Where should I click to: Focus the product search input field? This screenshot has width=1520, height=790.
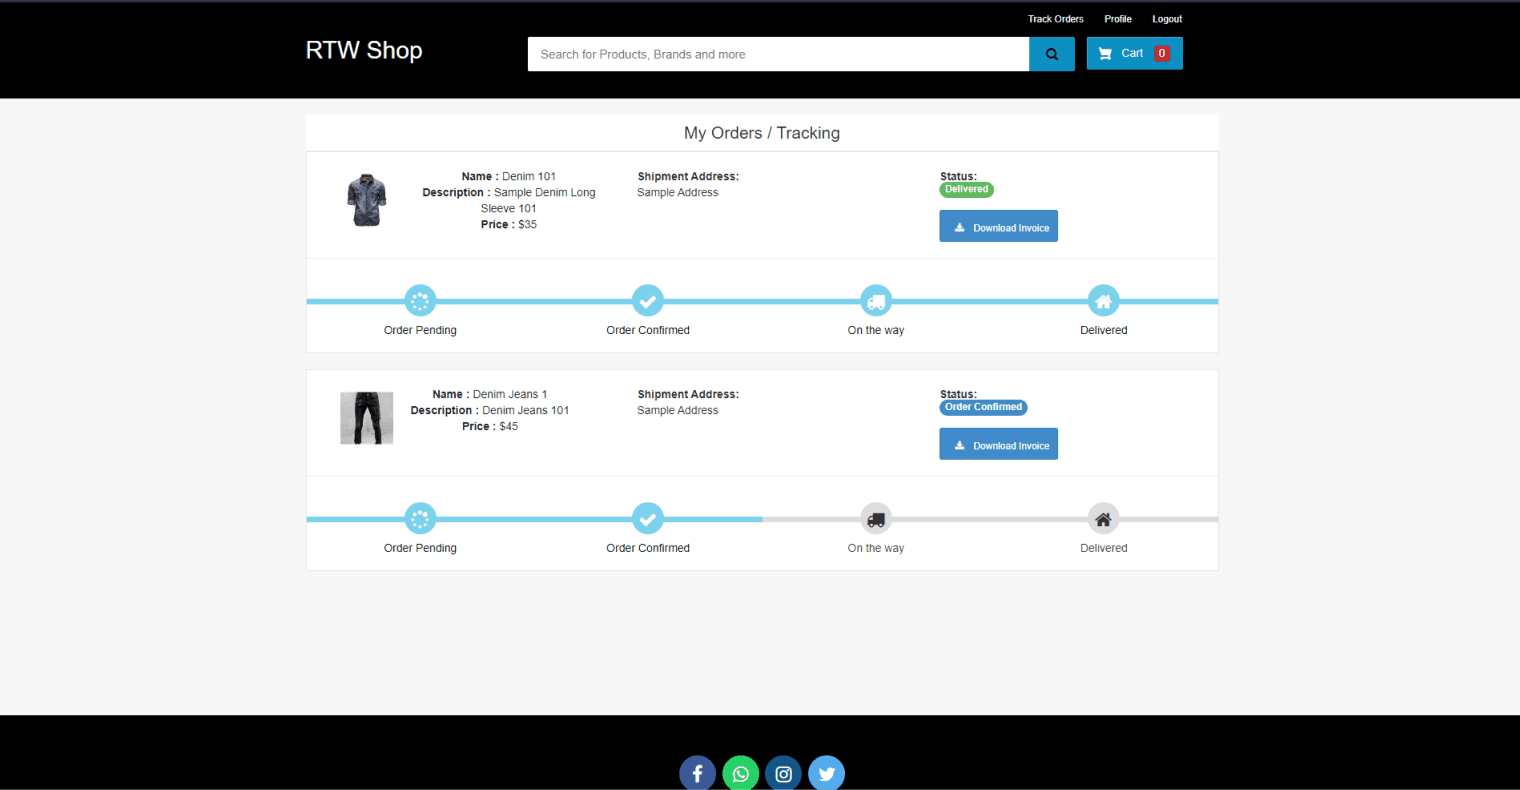(778, 54)
